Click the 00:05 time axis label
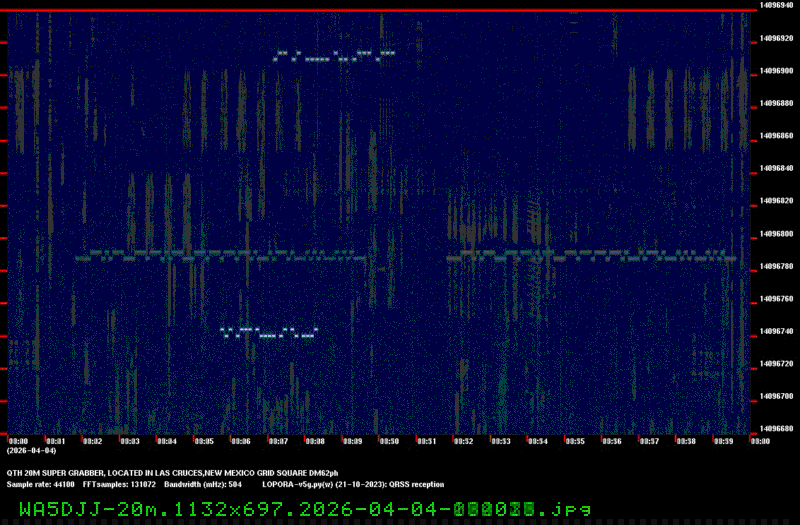This screenshot has height=525, width=800. coord(204,441)
